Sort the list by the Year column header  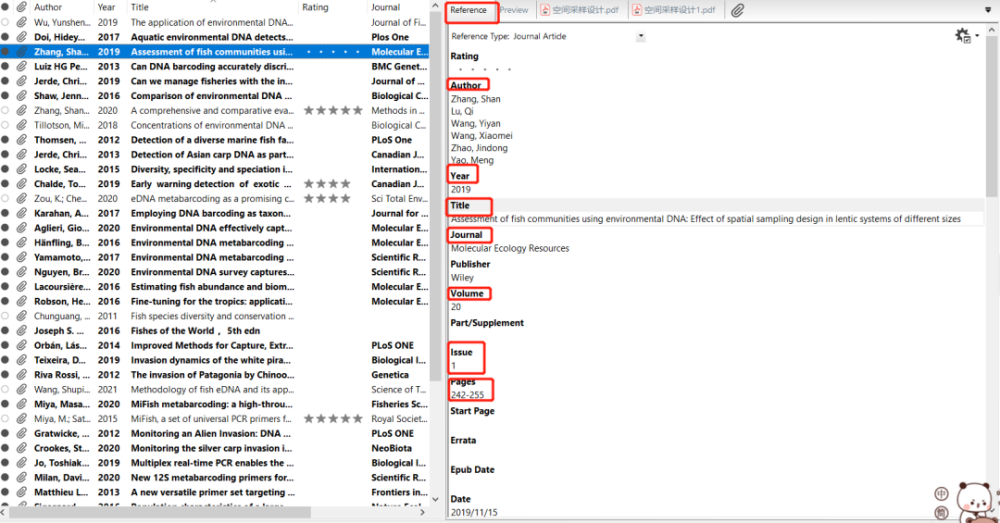pos(107,7)
